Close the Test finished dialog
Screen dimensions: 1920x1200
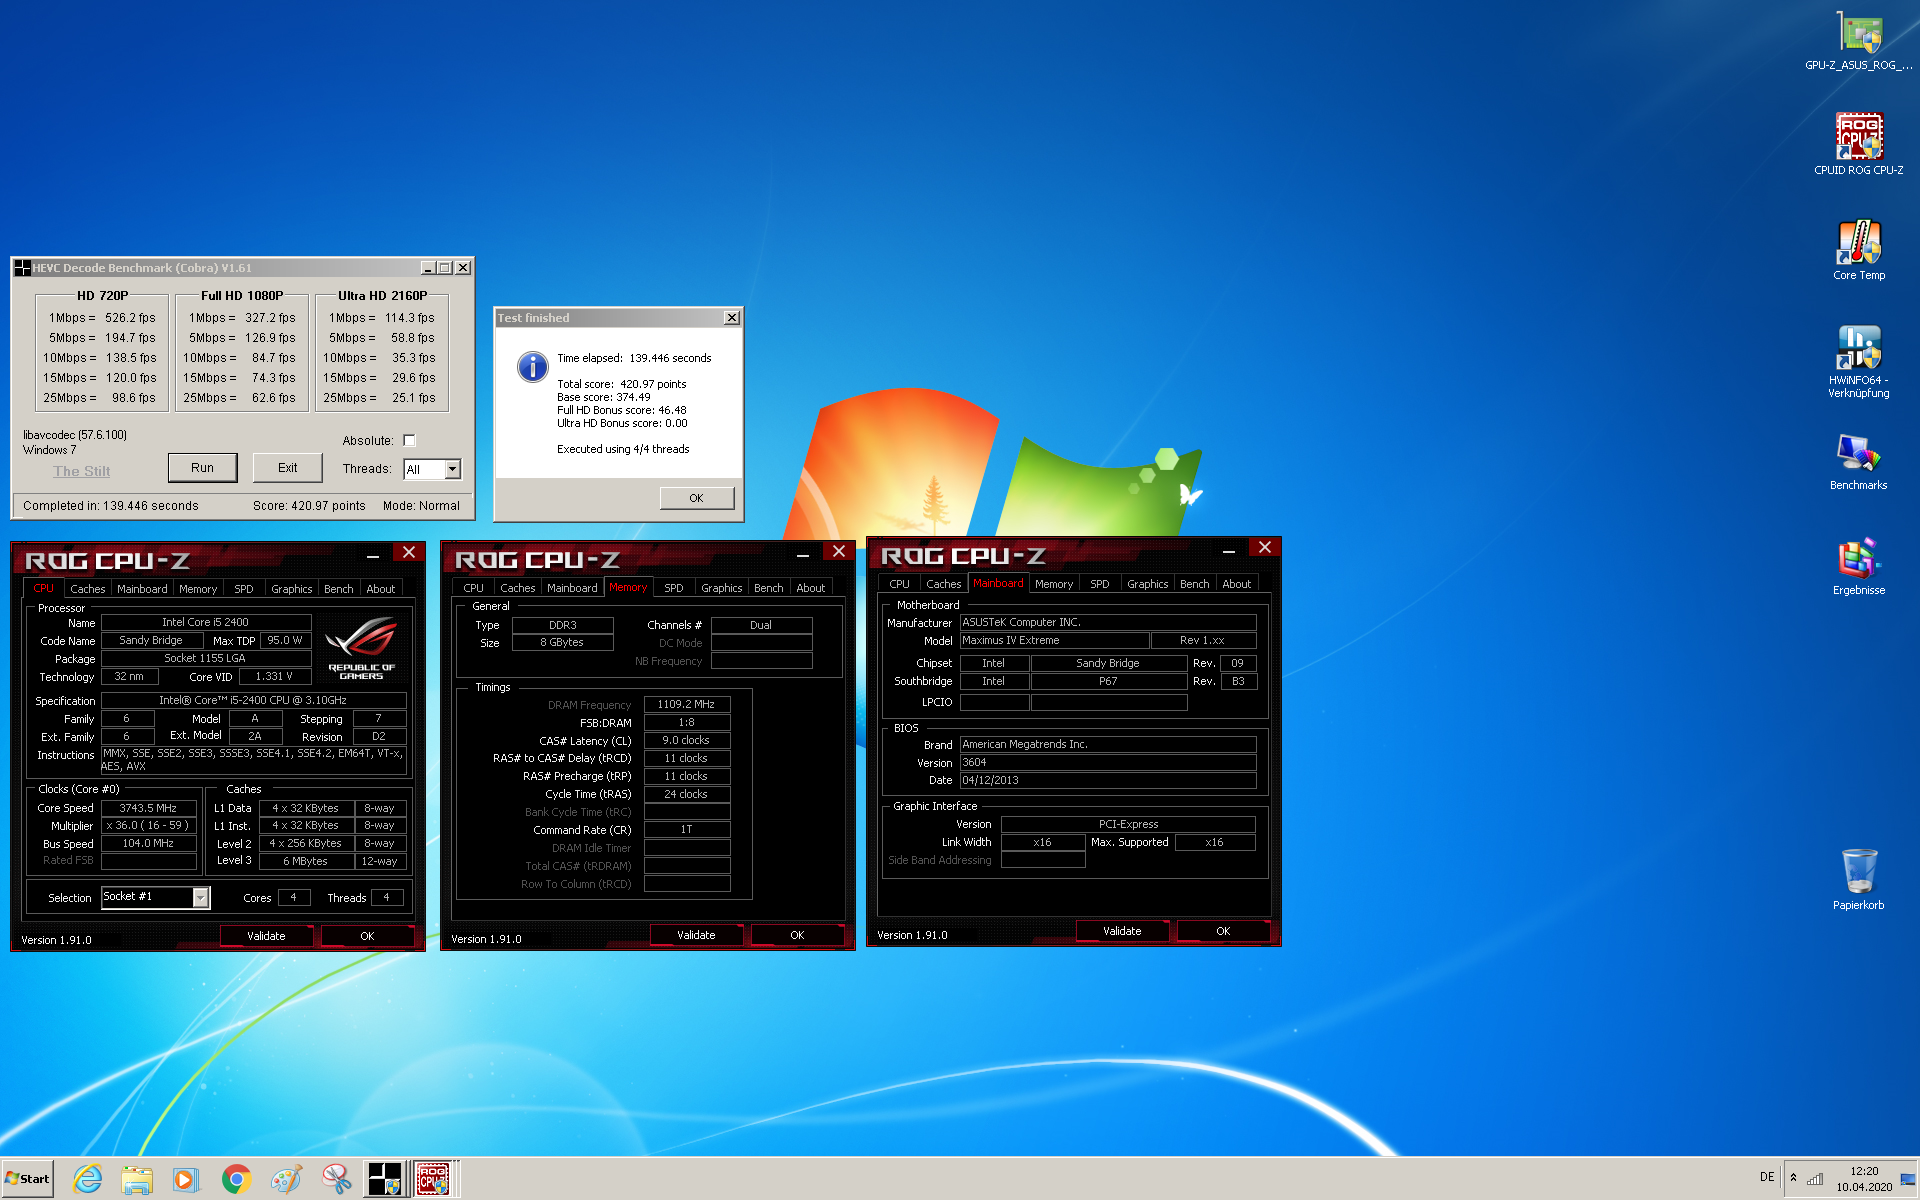[732, 317]
